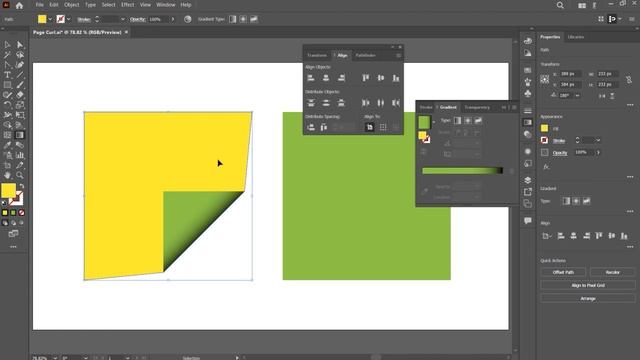
Task: Select the Rotate tool
Action: coord(8,105)
